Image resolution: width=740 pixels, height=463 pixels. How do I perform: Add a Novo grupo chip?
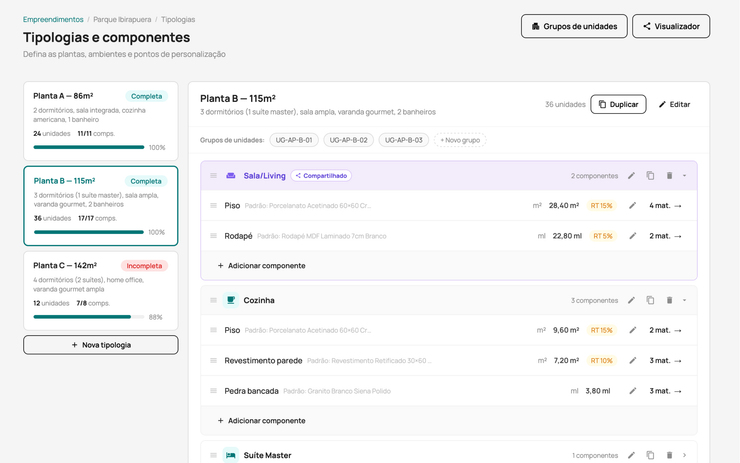[460, 140]
